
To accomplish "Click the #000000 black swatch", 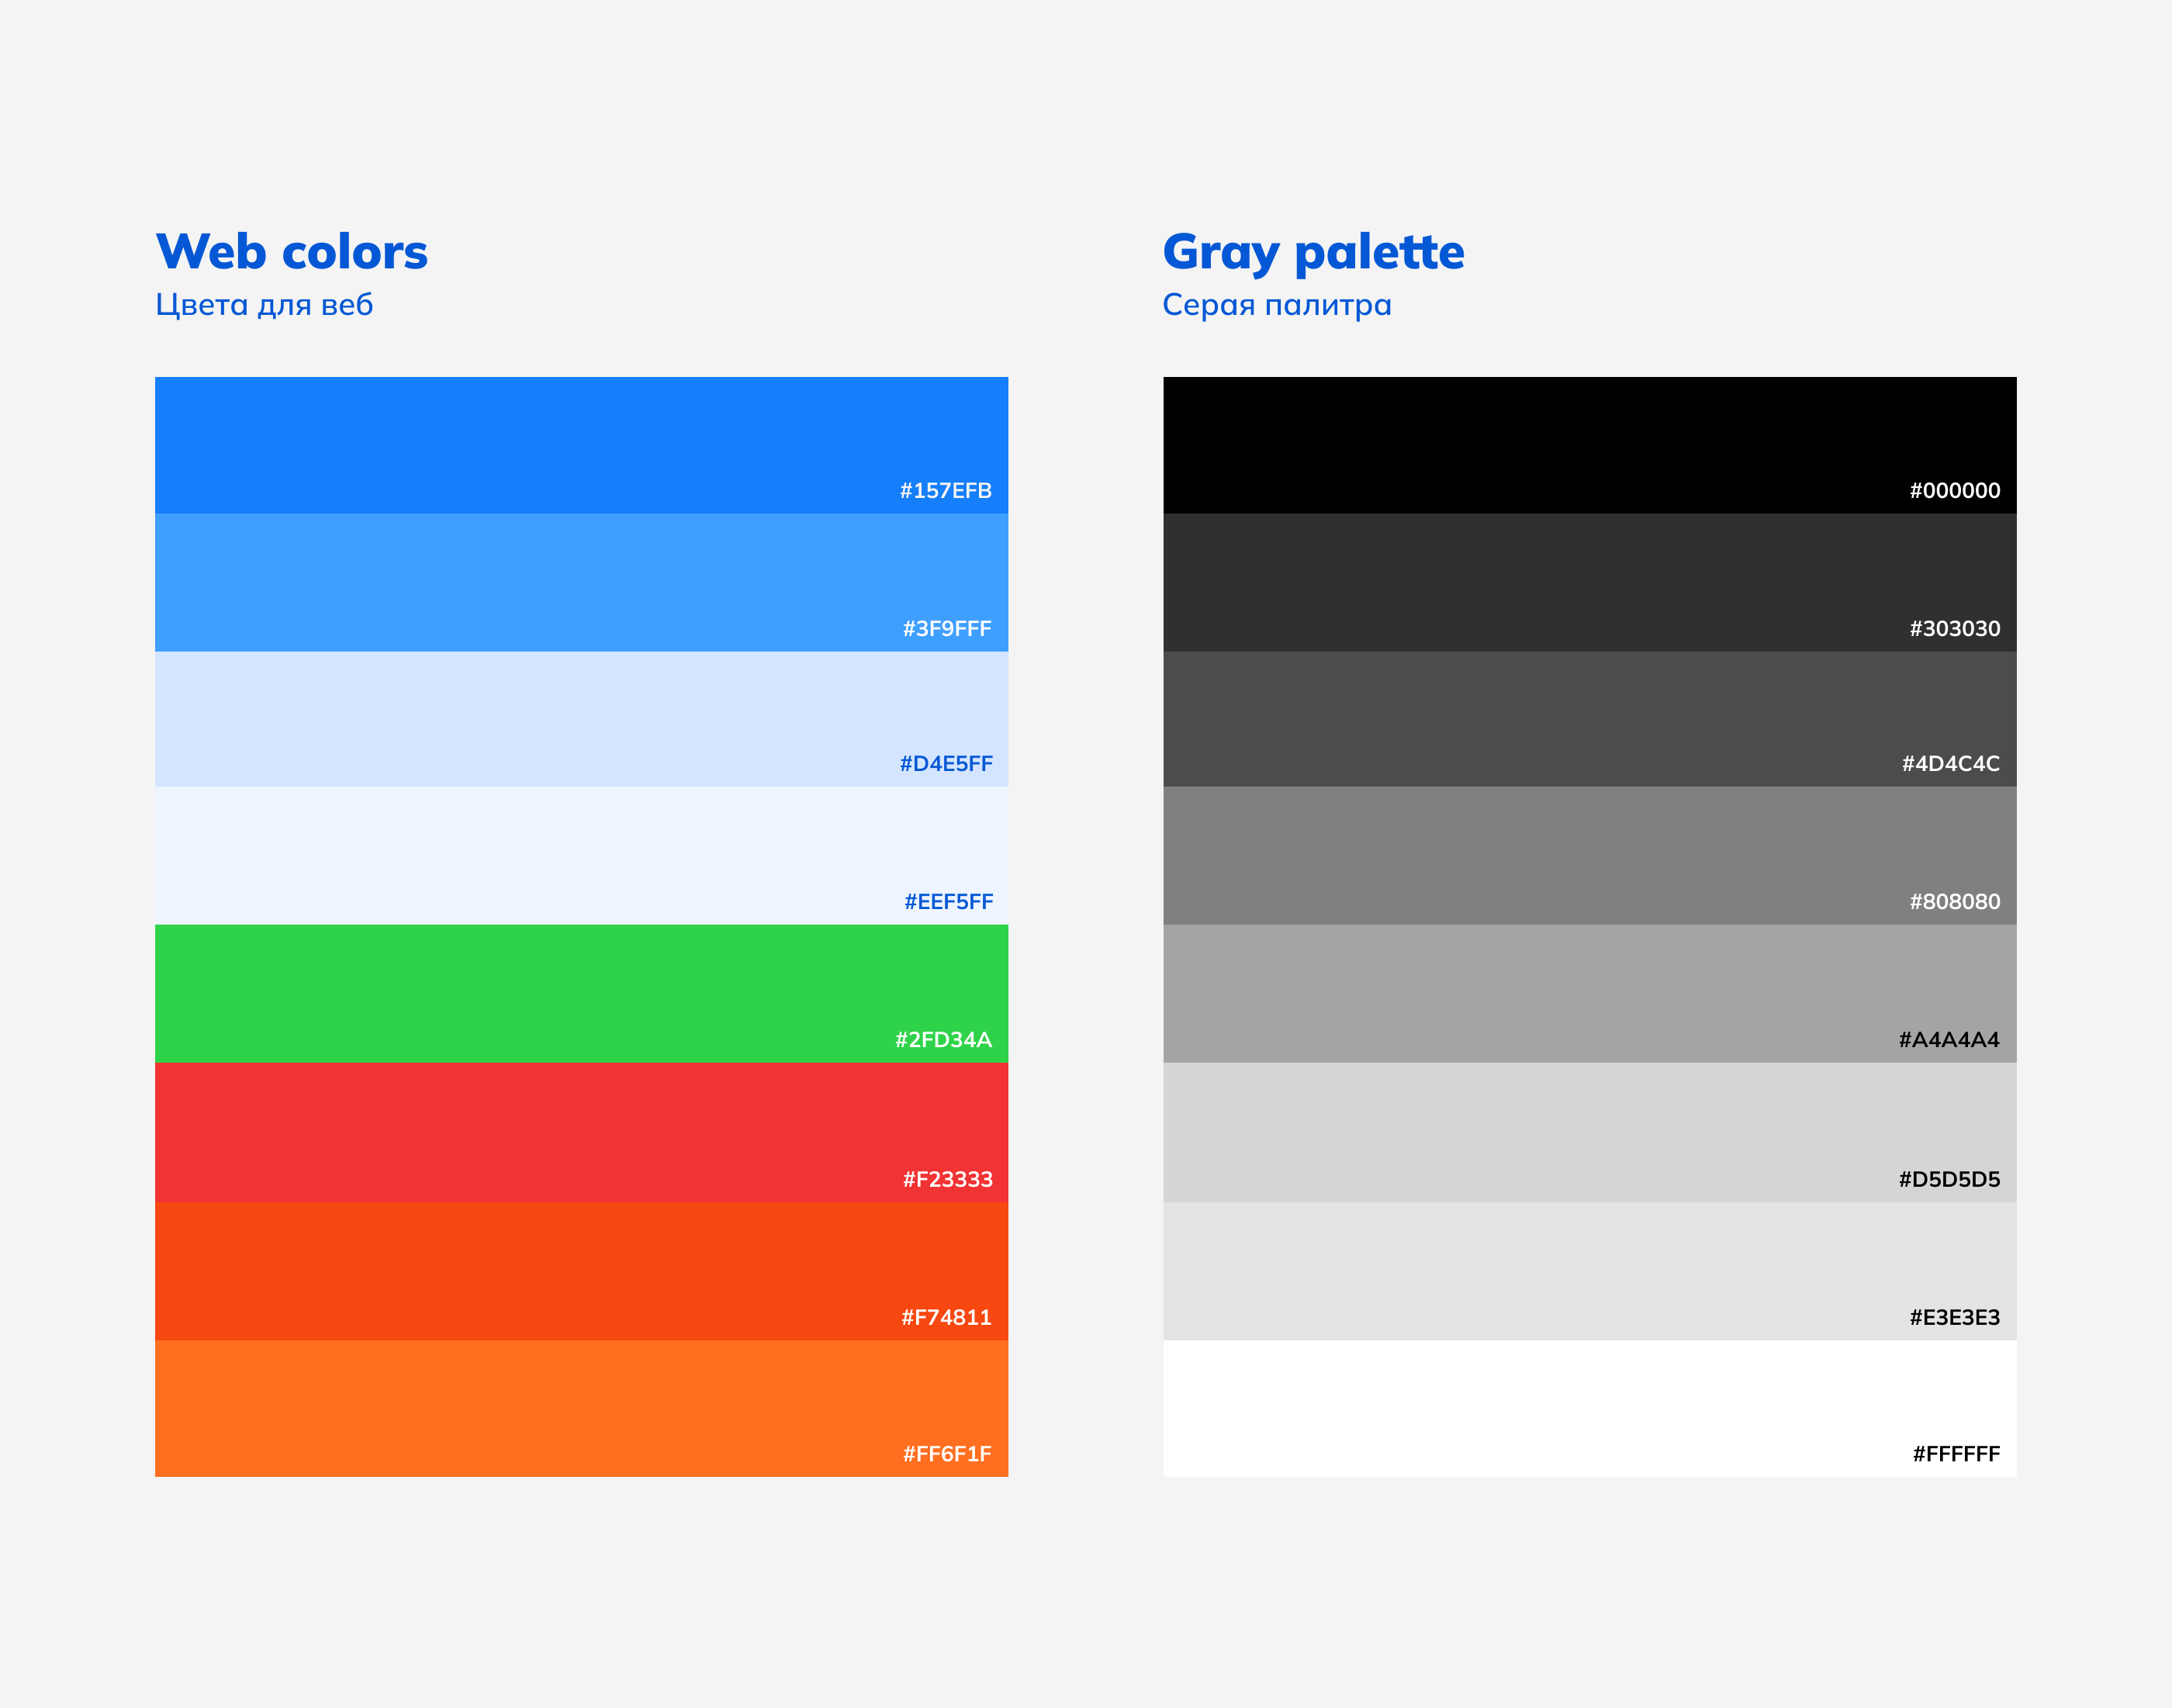I will pos(1589,445).
